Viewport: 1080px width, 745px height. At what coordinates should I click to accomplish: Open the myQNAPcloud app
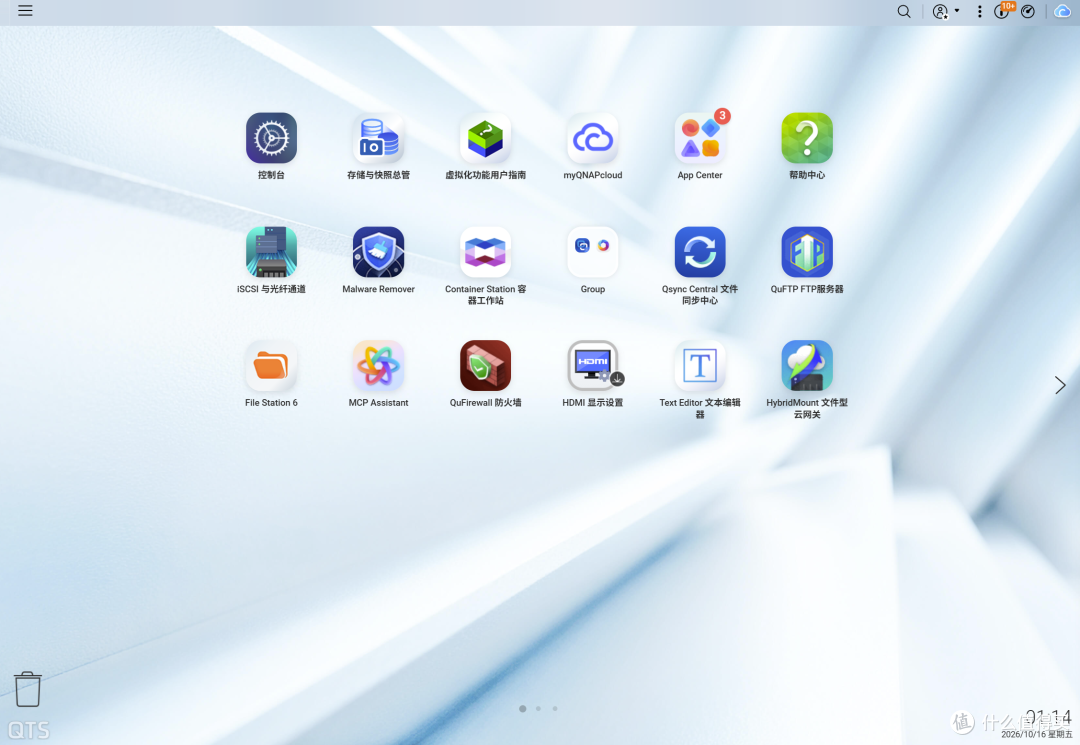(x=592, y=138)
